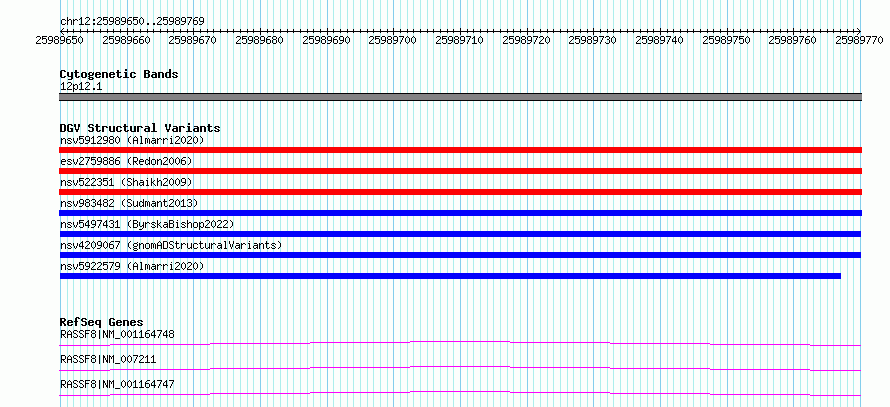
Task: Click the nsv5922579 (Almarri2020) label
Action: click(132, 266)
